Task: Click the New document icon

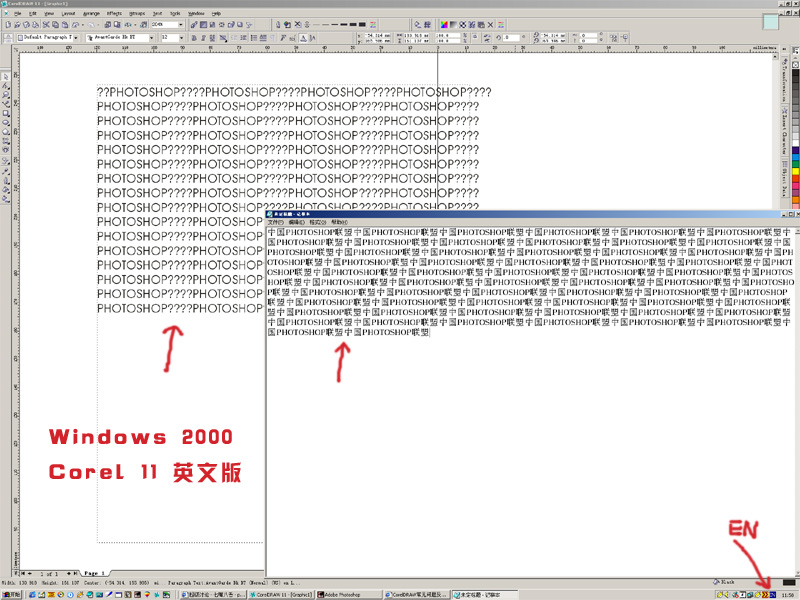Action: (x=8, y=24)
